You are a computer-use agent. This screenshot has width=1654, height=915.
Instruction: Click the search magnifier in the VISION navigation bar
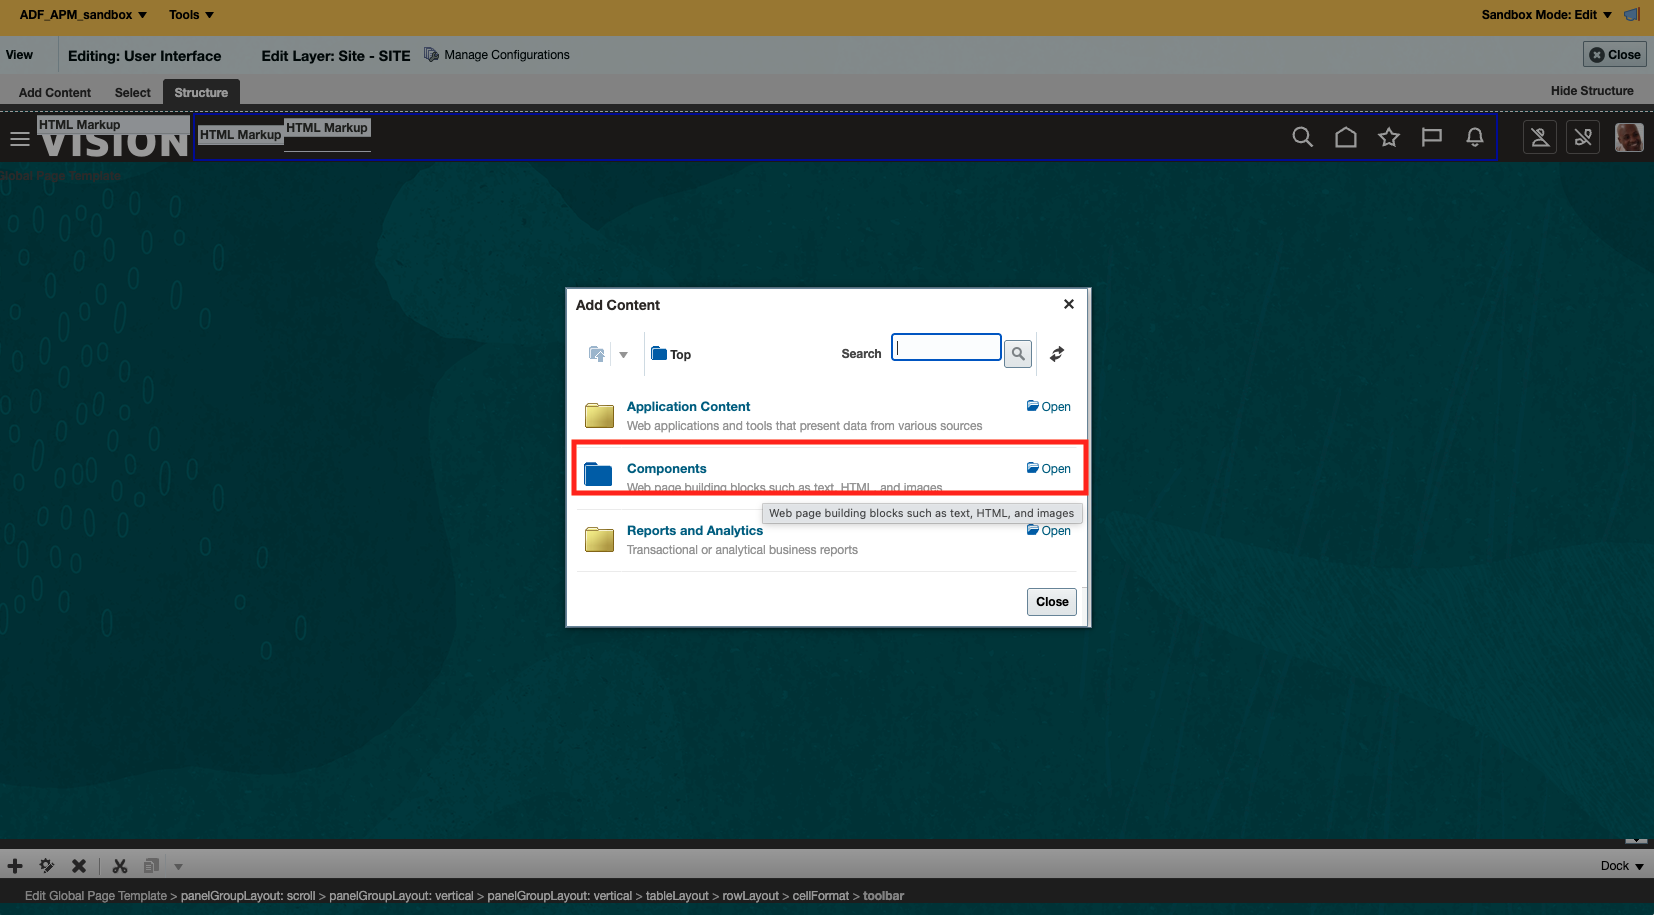pyautogui.click(x=1302, y=137)
